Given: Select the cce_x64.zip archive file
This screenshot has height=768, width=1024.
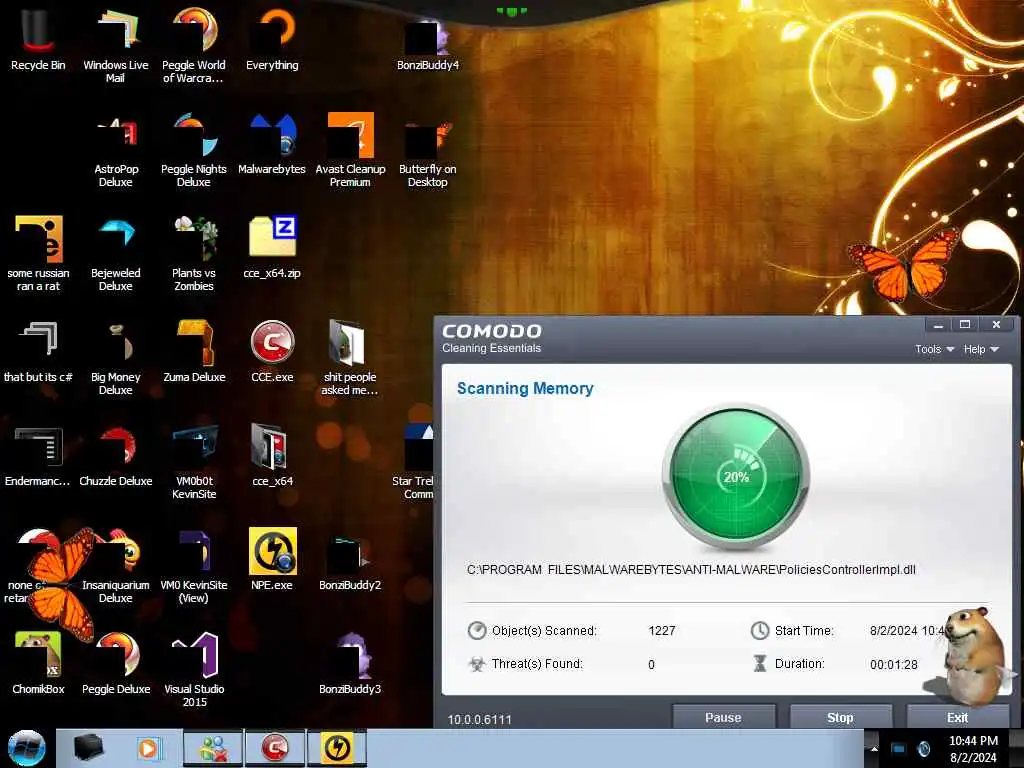Looking at the screenshot, I should coord(272,247).
